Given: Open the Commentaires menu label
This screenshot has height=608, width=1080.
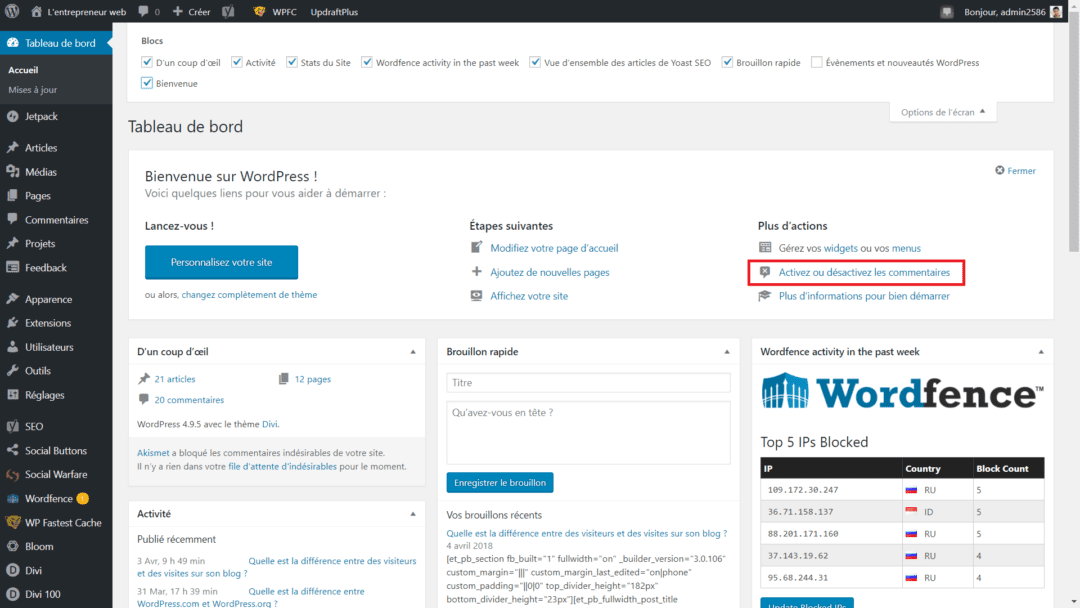Looking at the screenshot, I should click(56, 220).
